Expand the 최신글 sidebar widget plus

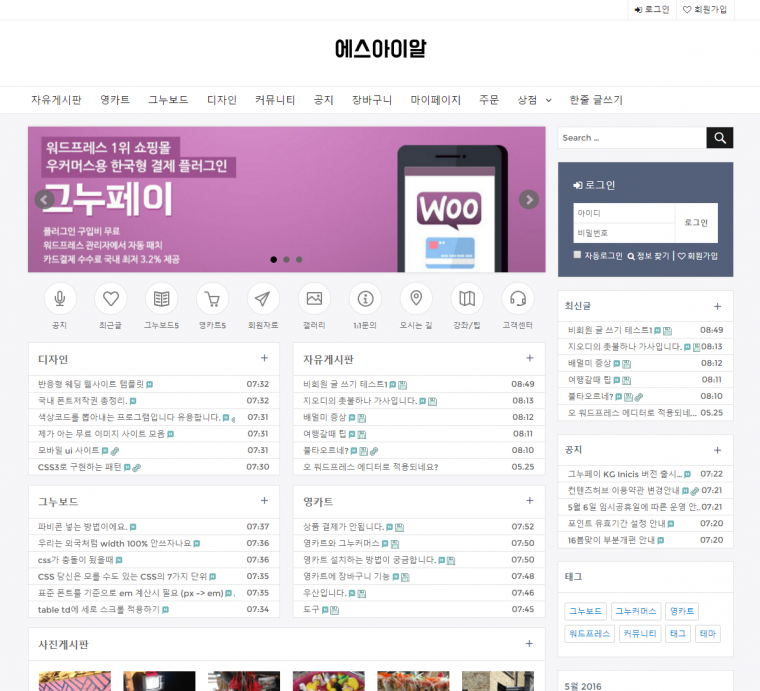coord(717,306)
